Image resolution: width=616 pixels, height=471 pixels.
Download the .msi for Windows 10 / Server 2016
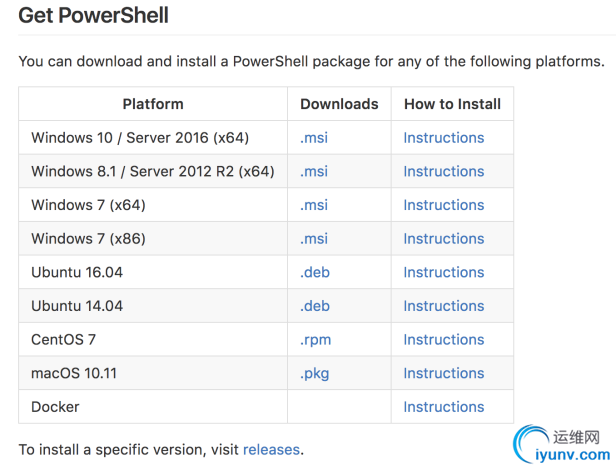point(314,138)
